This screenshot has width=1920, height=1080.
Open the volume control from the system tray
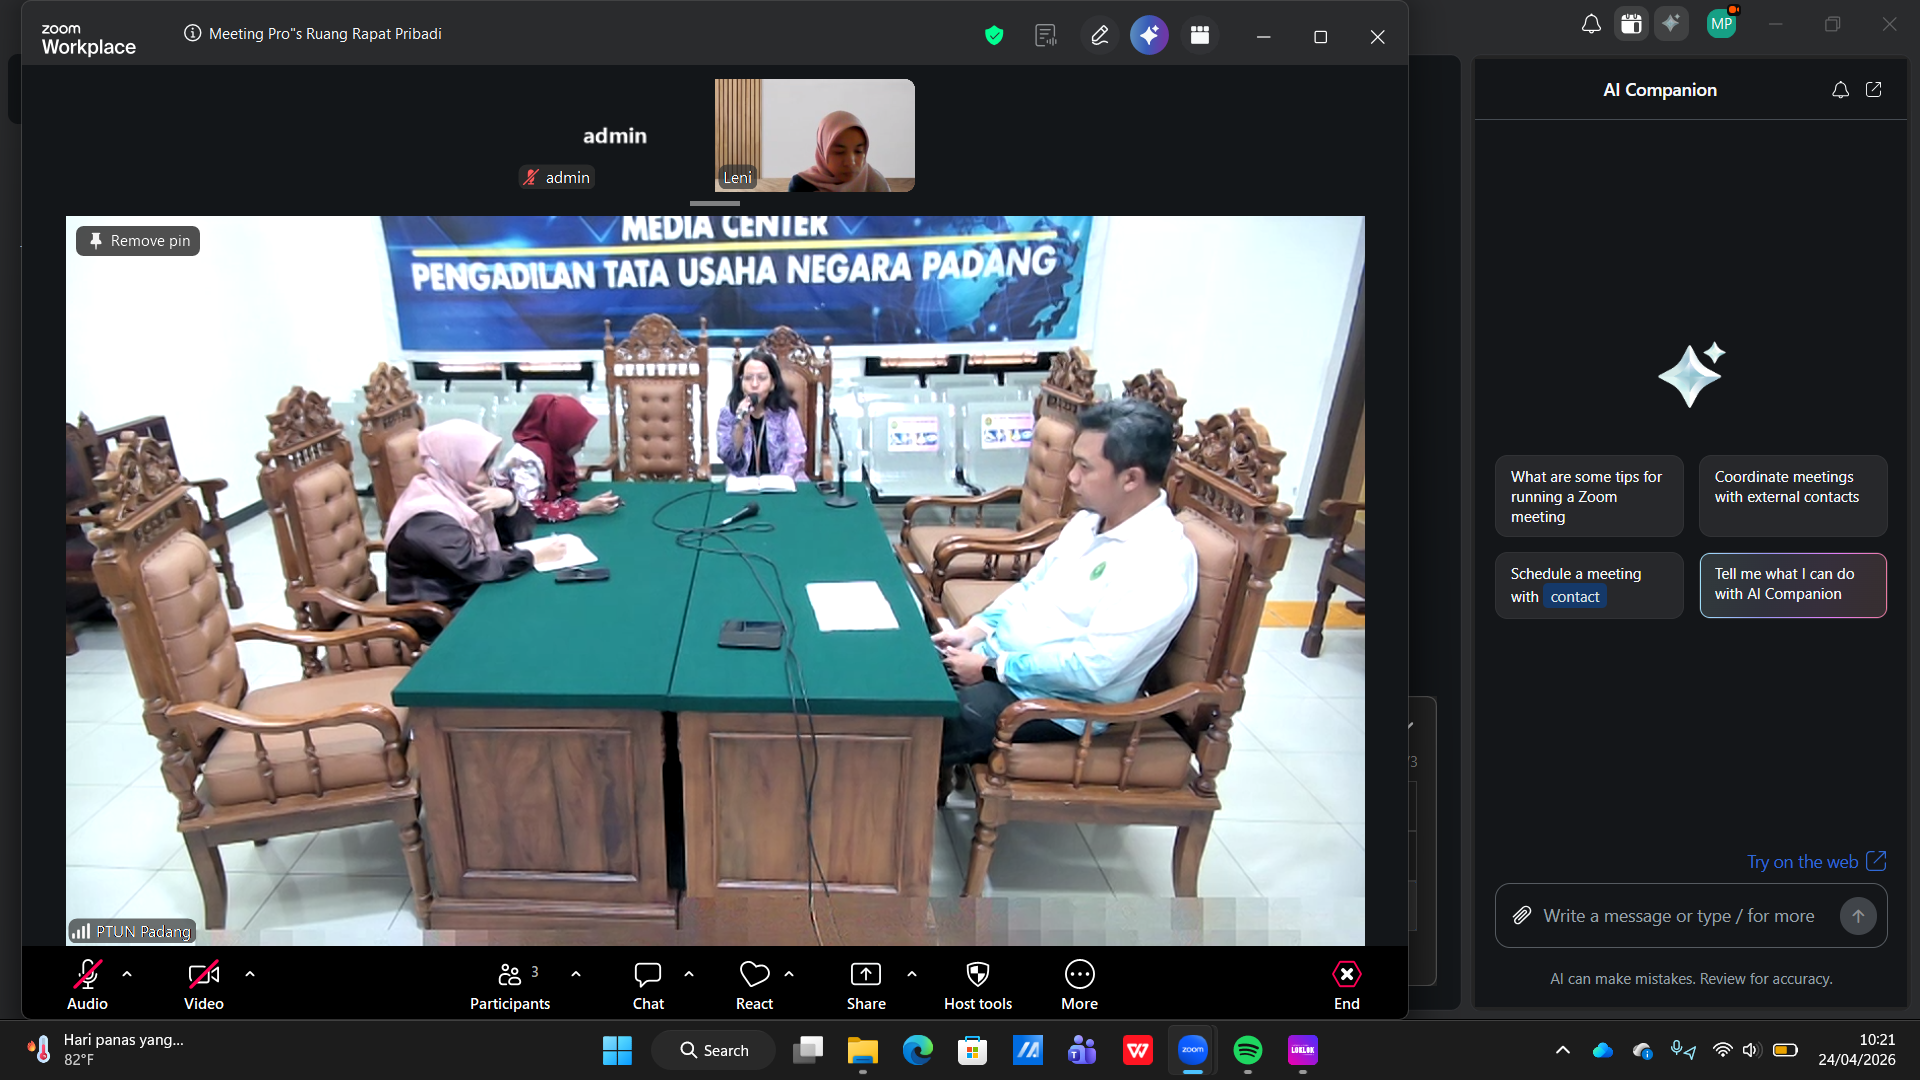pos(1751,1050)
